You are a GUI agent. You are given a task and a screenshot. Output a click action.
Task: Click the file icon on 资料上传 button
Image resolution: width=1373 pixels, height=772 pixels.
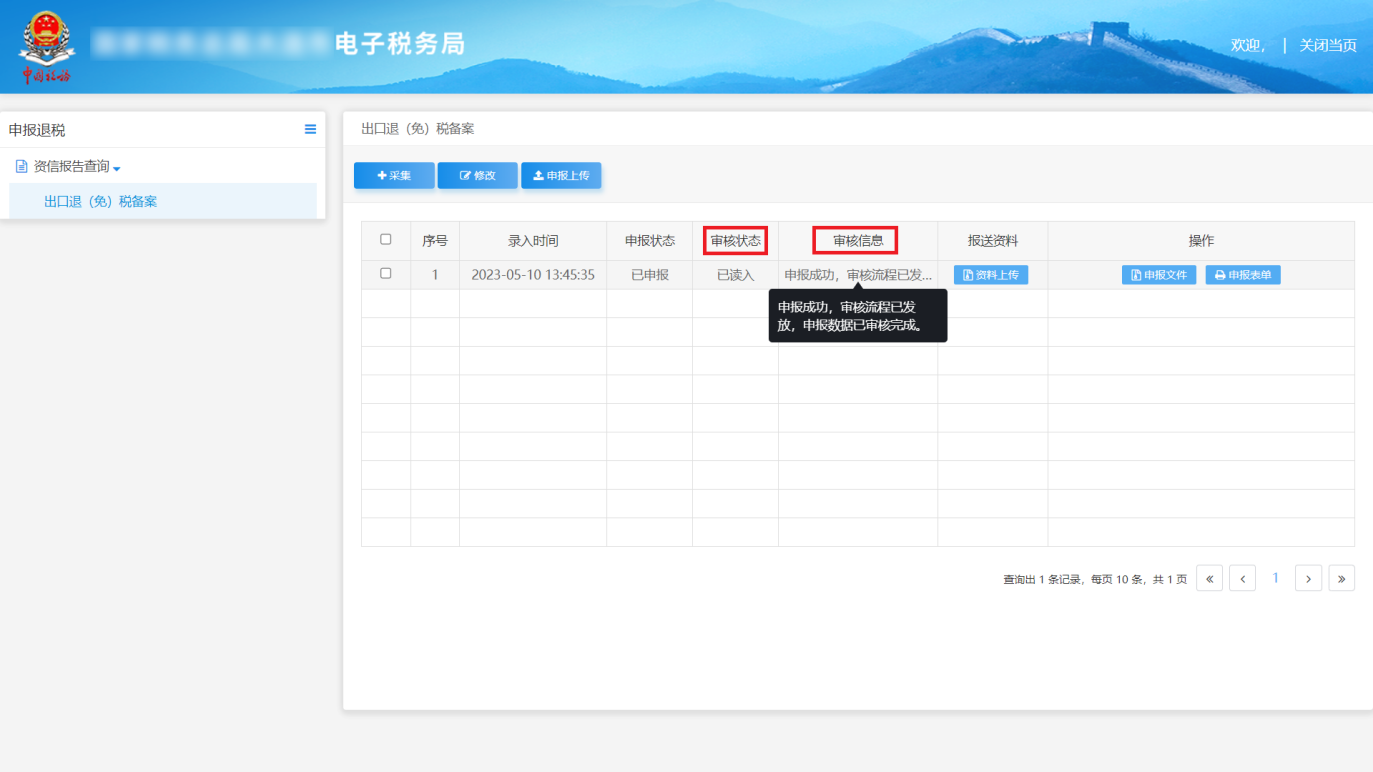coord(967,273)
